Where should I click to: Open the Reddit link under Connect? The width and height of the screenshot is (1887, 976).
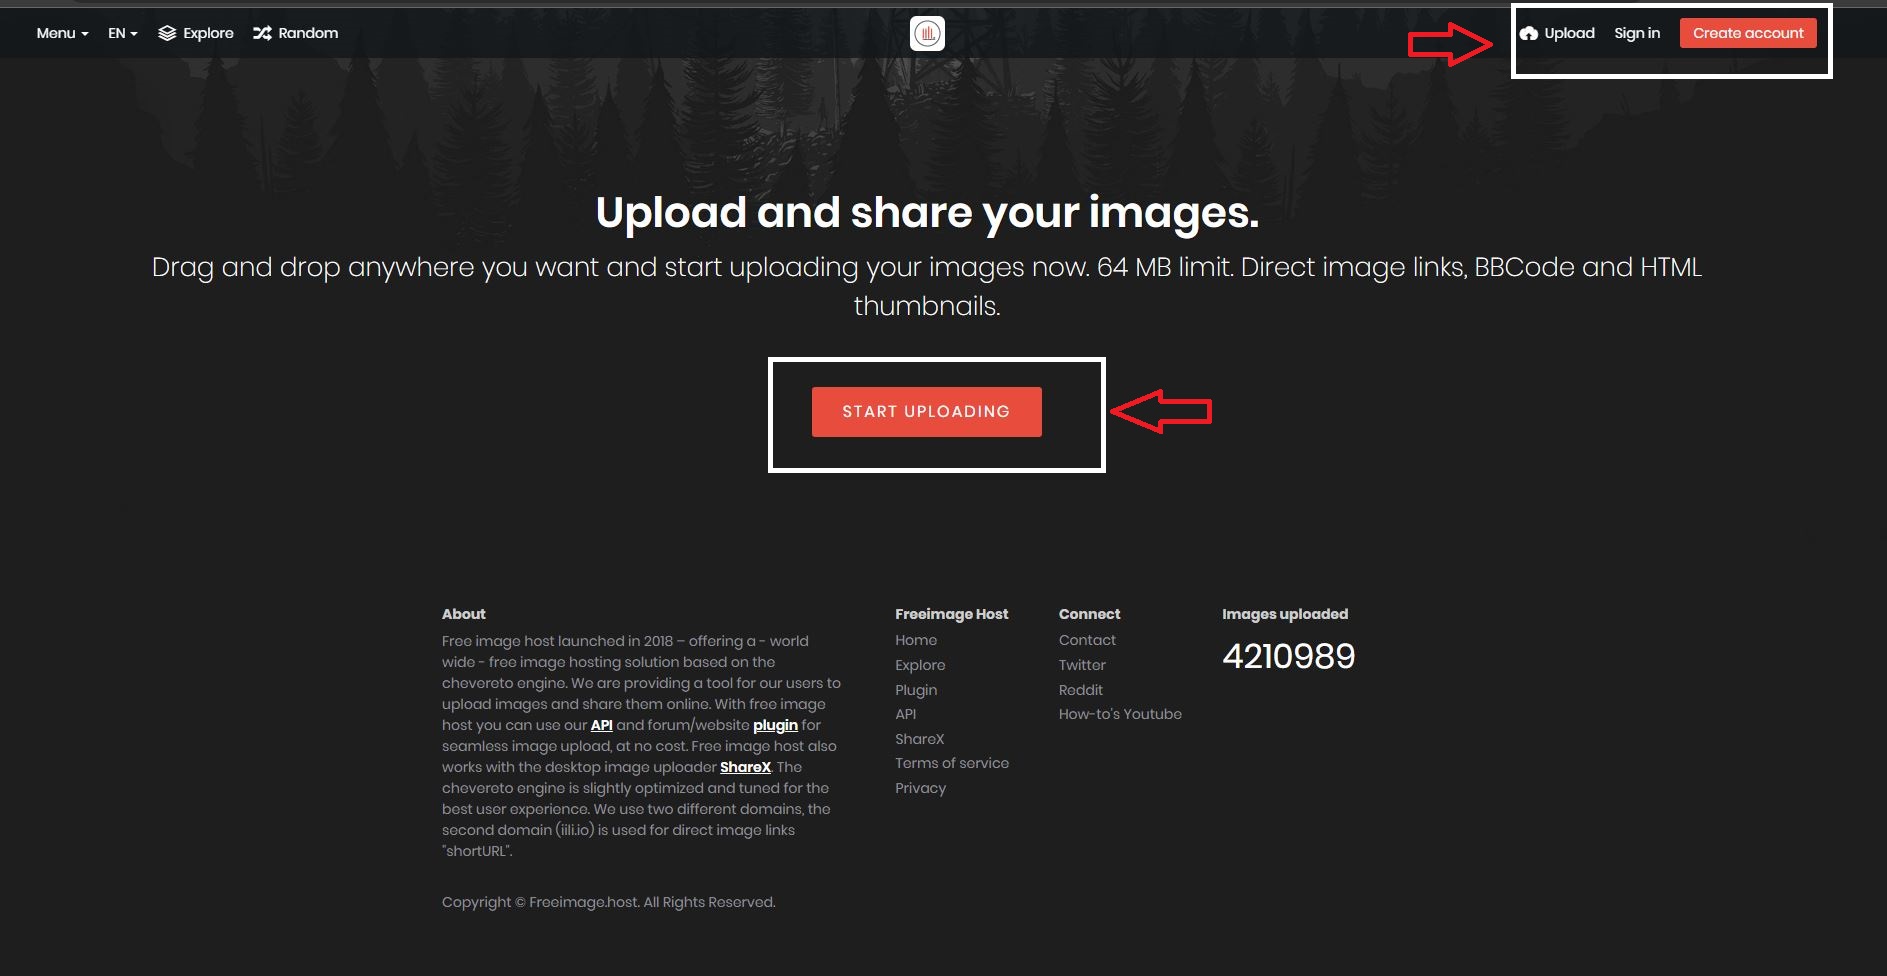(x=1080, y=690)
